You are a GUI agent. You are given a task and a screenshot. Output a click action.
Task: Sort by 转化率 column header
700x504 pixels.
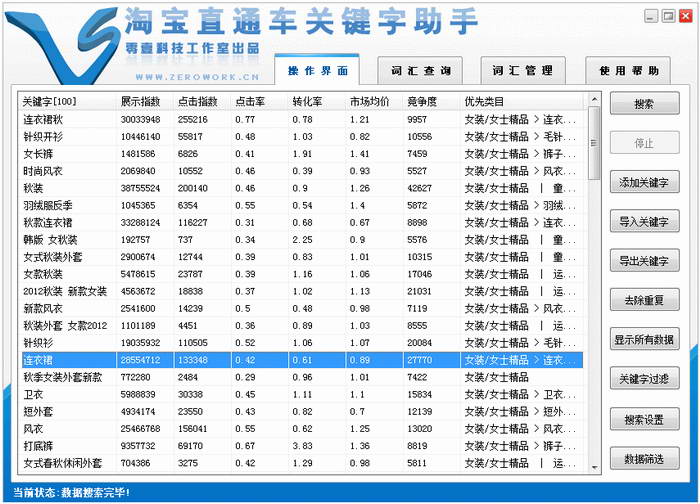click(317, 101)
